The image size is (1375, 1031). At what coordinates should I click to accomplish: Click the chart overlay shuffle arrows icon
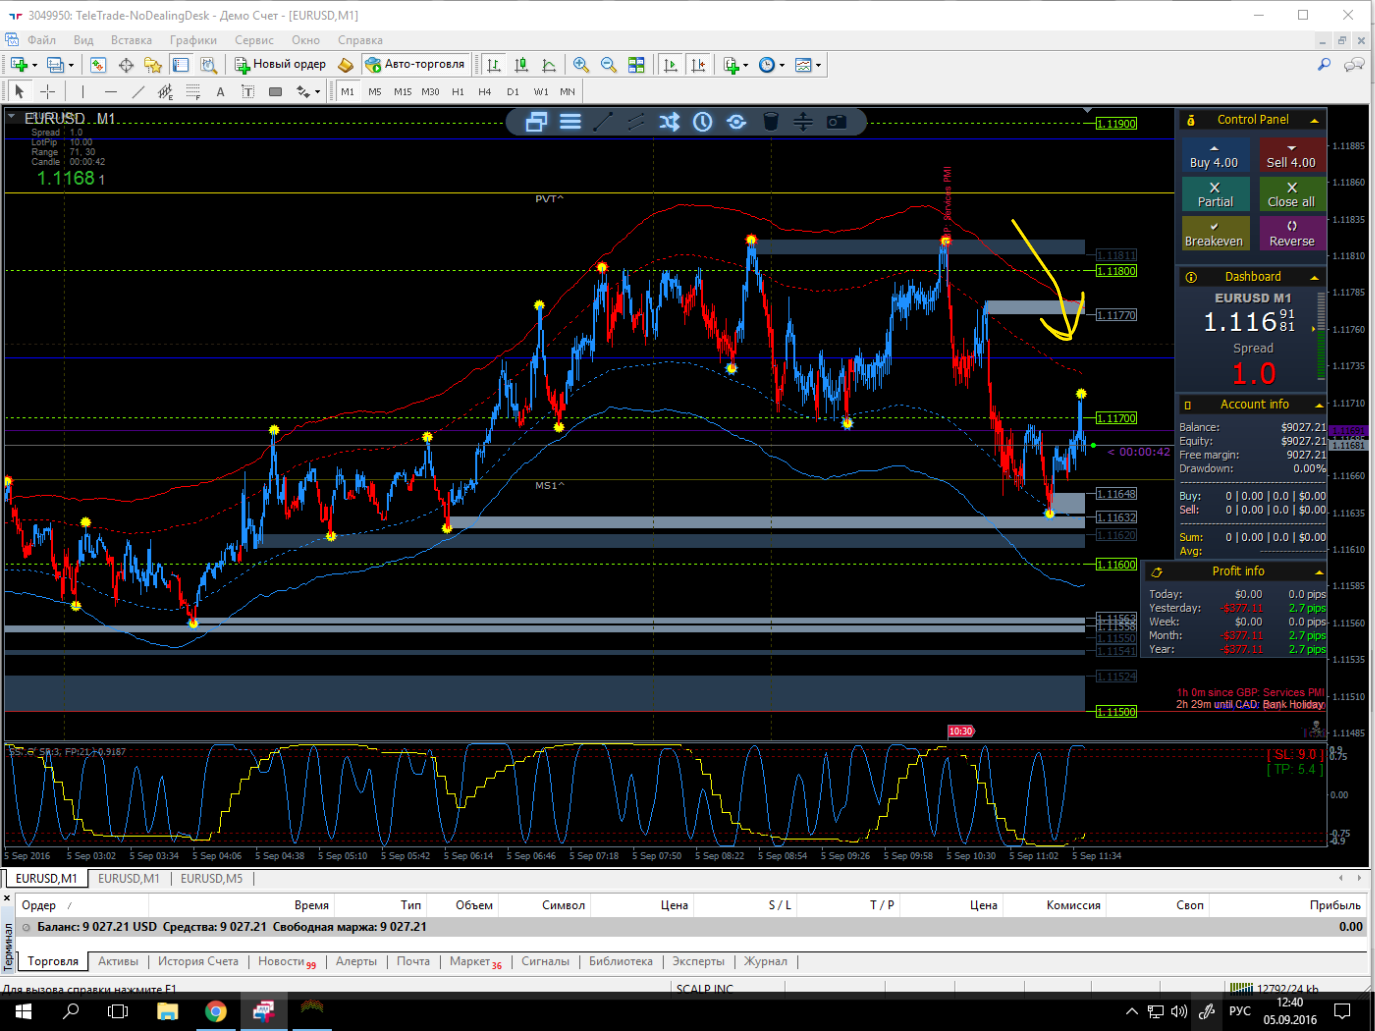click(669, 122)
